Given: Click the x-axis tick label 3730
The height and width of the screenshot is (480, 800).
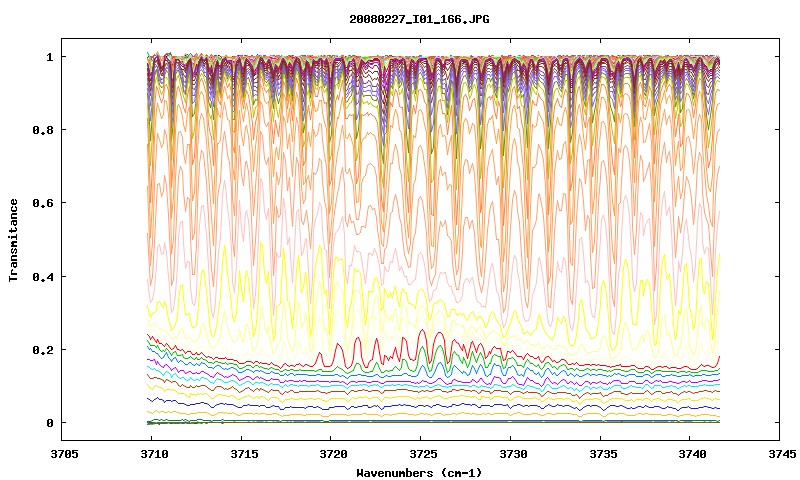Looking at the screenshot, I should 513,454.
